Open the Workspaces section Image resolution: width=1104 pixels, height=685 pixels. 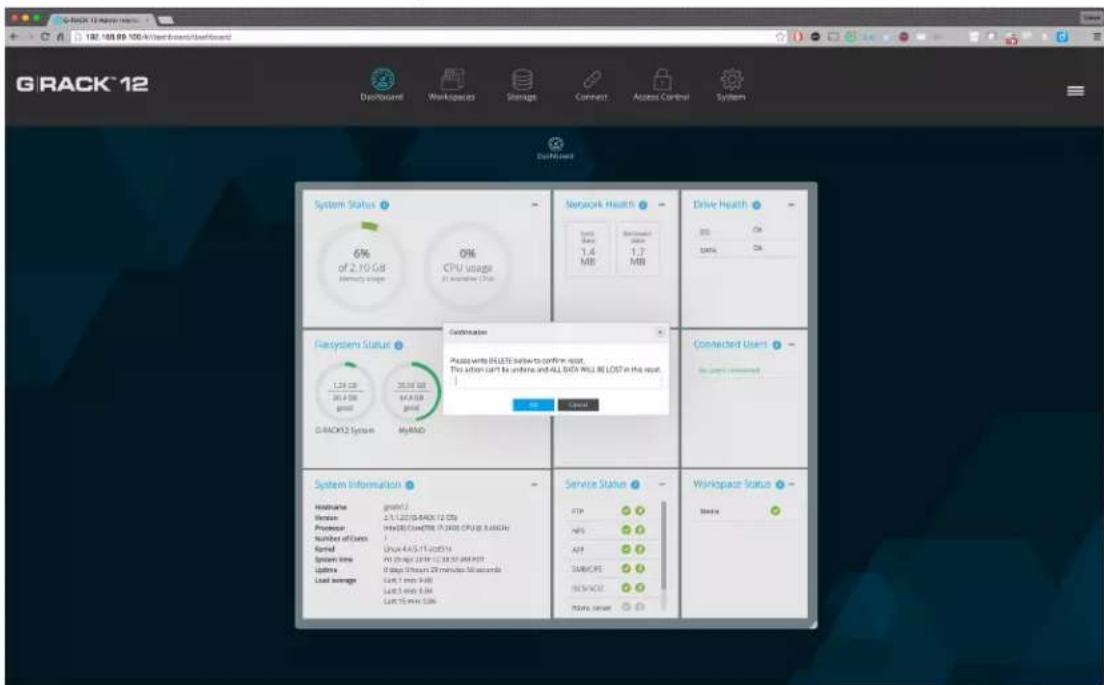[451, 85]
